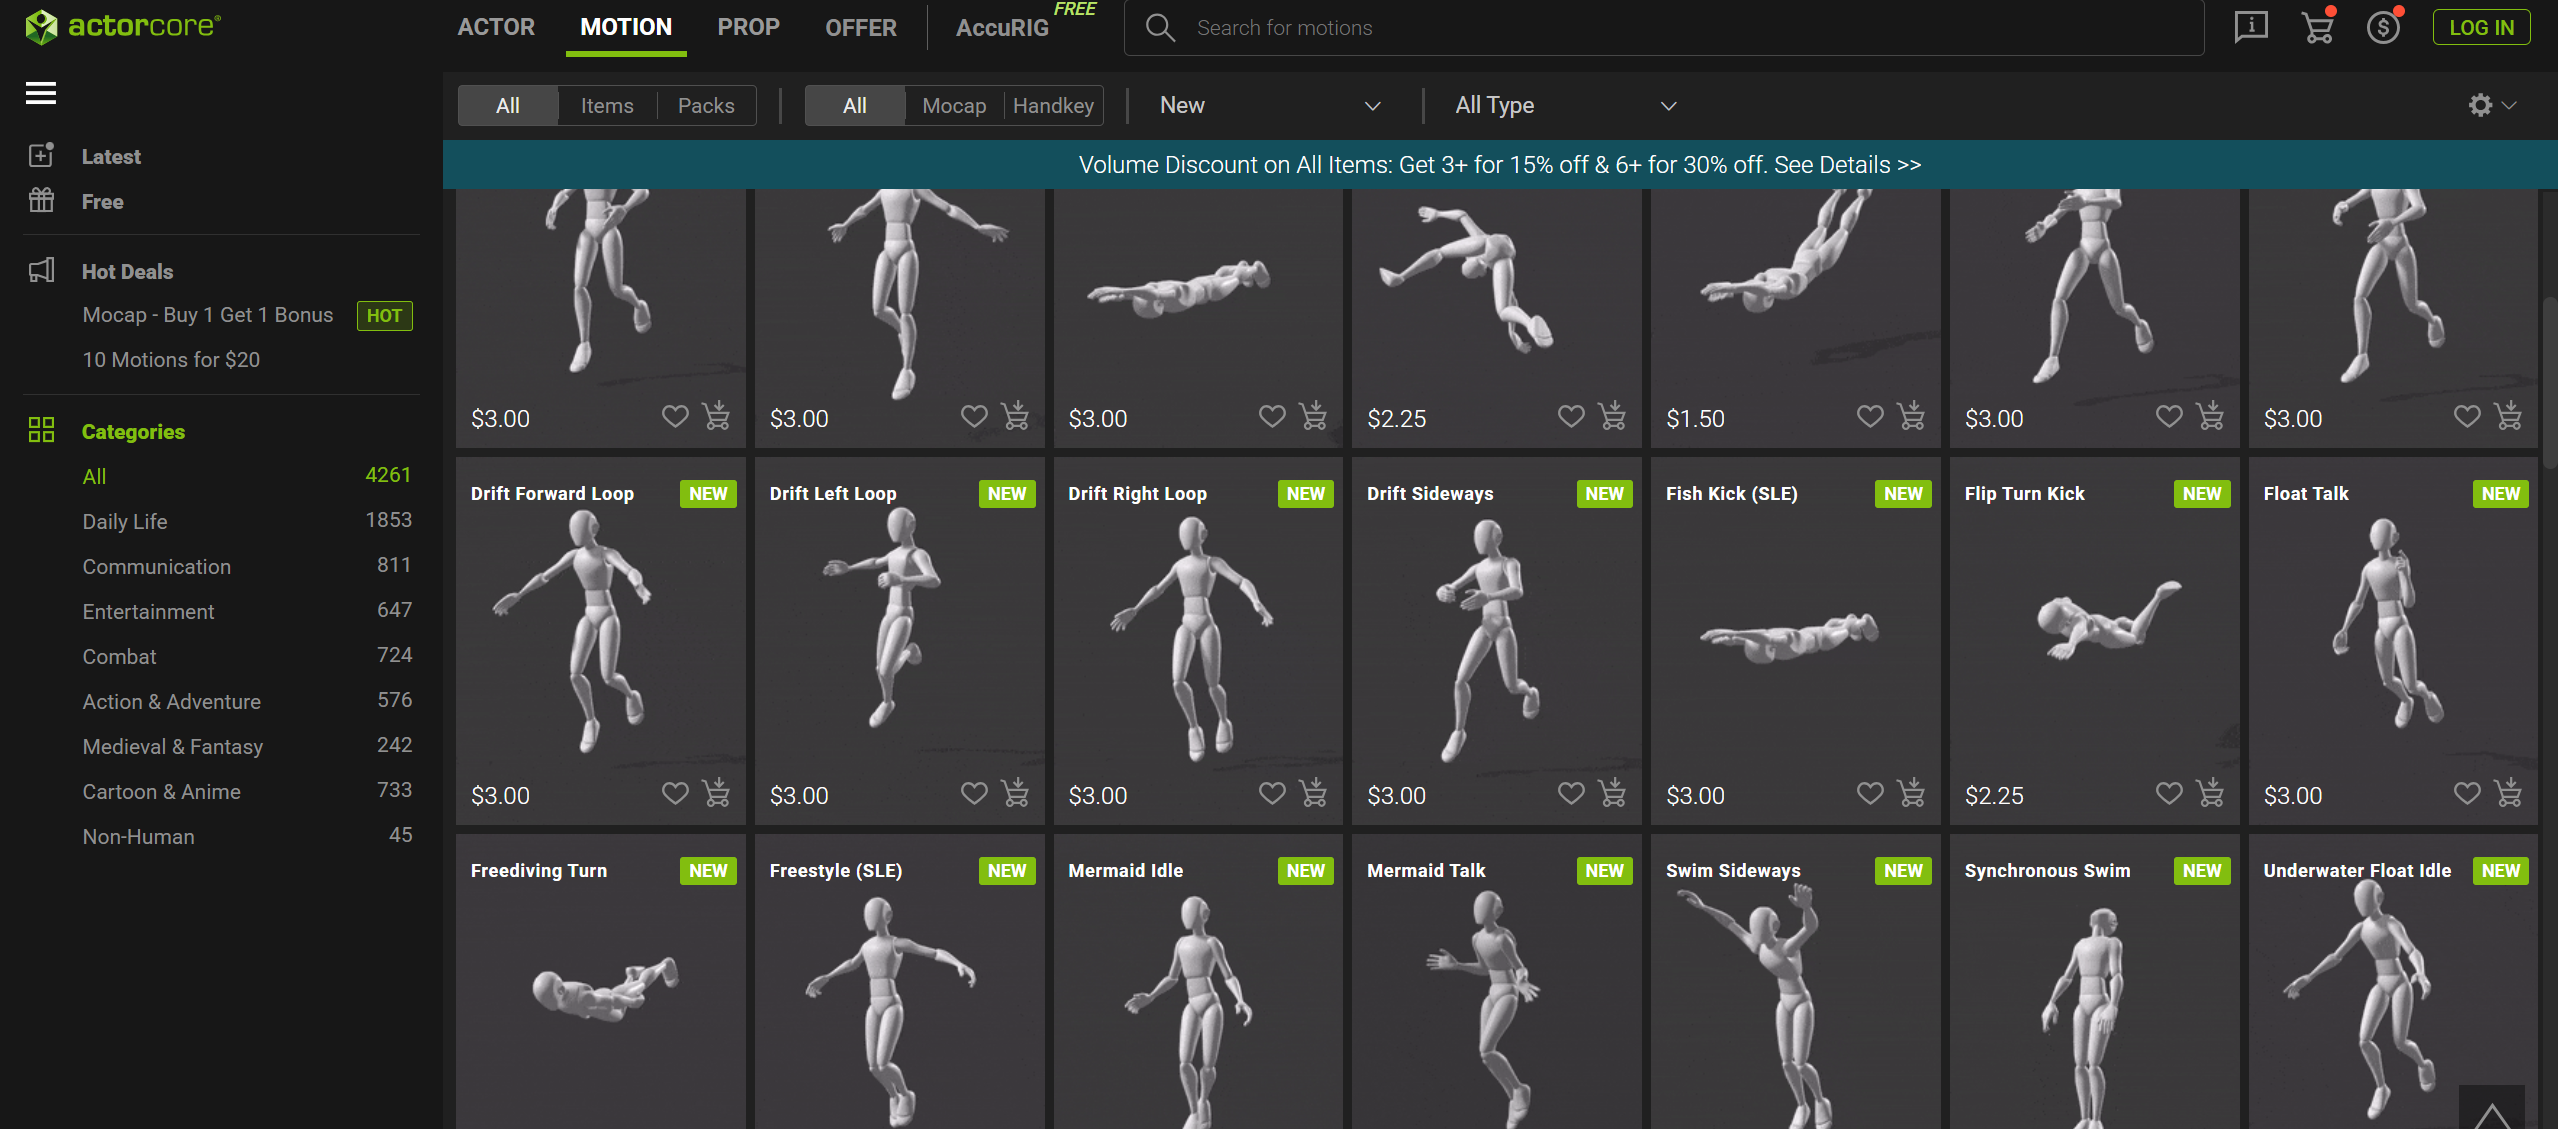Favorite the Drift Sideways motion
The image size is (2558, 1129).
[x=1571, y=793]
